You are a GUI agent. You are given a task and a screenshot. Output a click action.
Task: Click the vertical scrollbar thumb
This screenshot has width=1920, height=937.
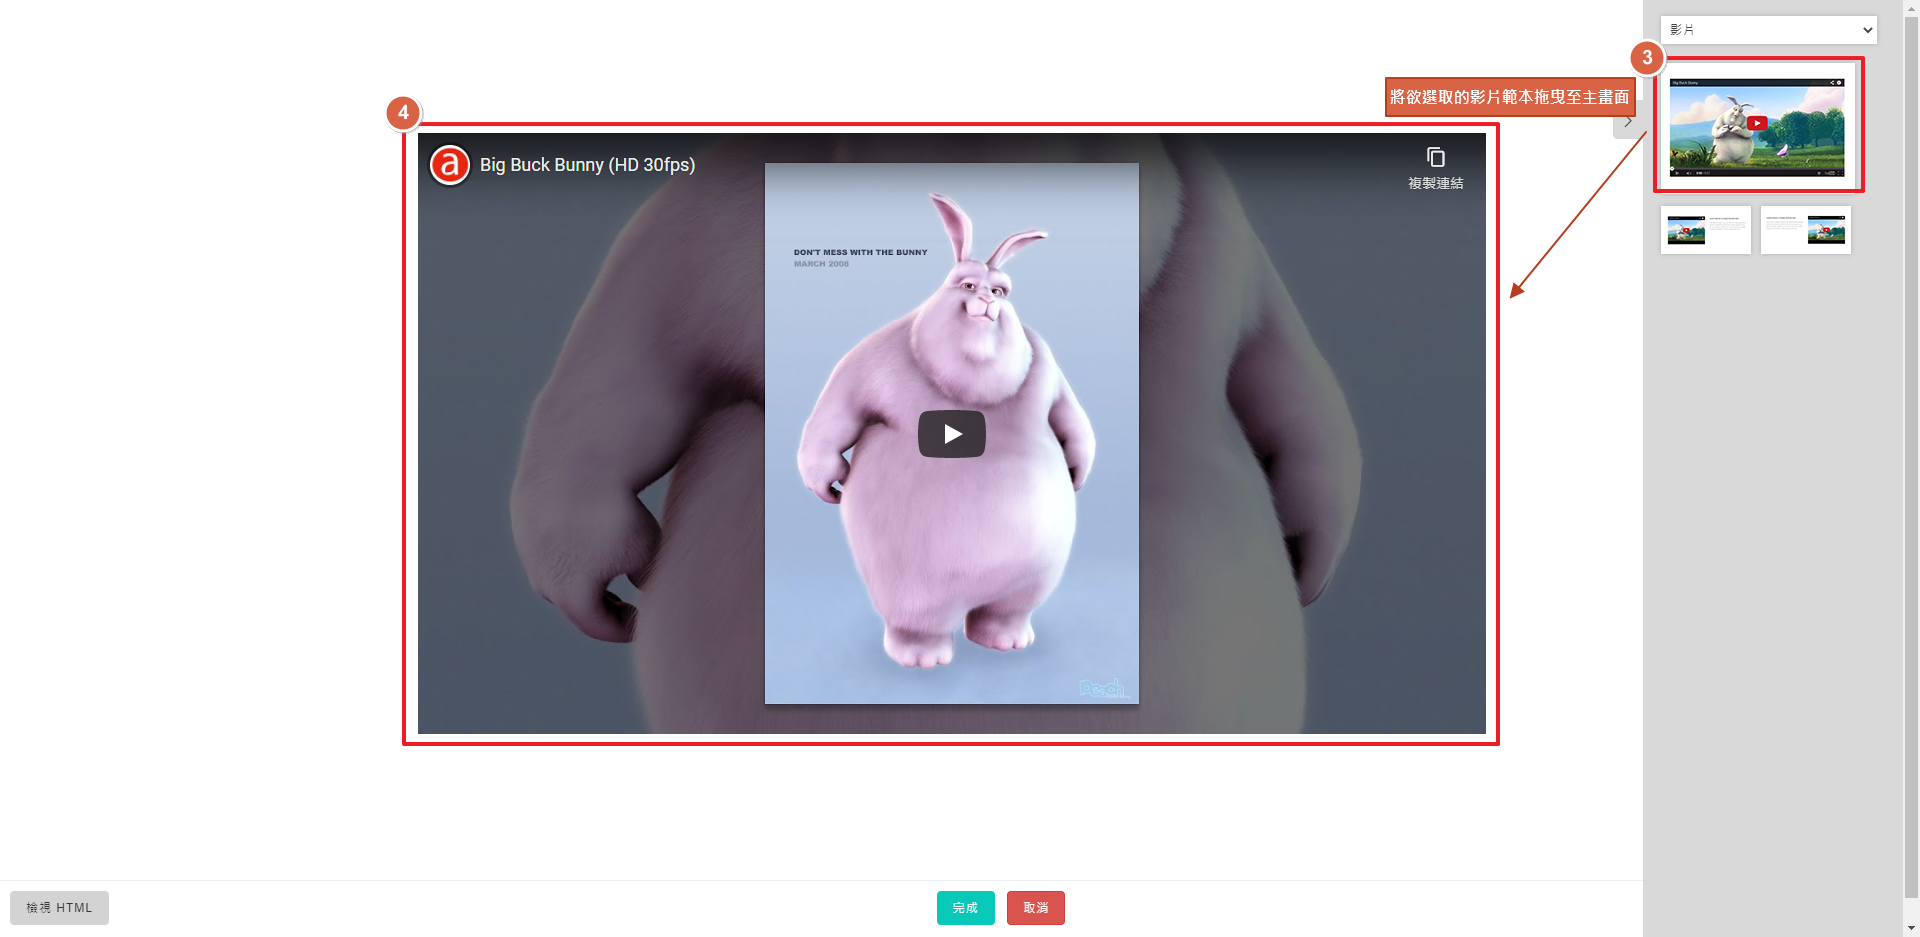pyautogui.click(x=1911, y=450)
